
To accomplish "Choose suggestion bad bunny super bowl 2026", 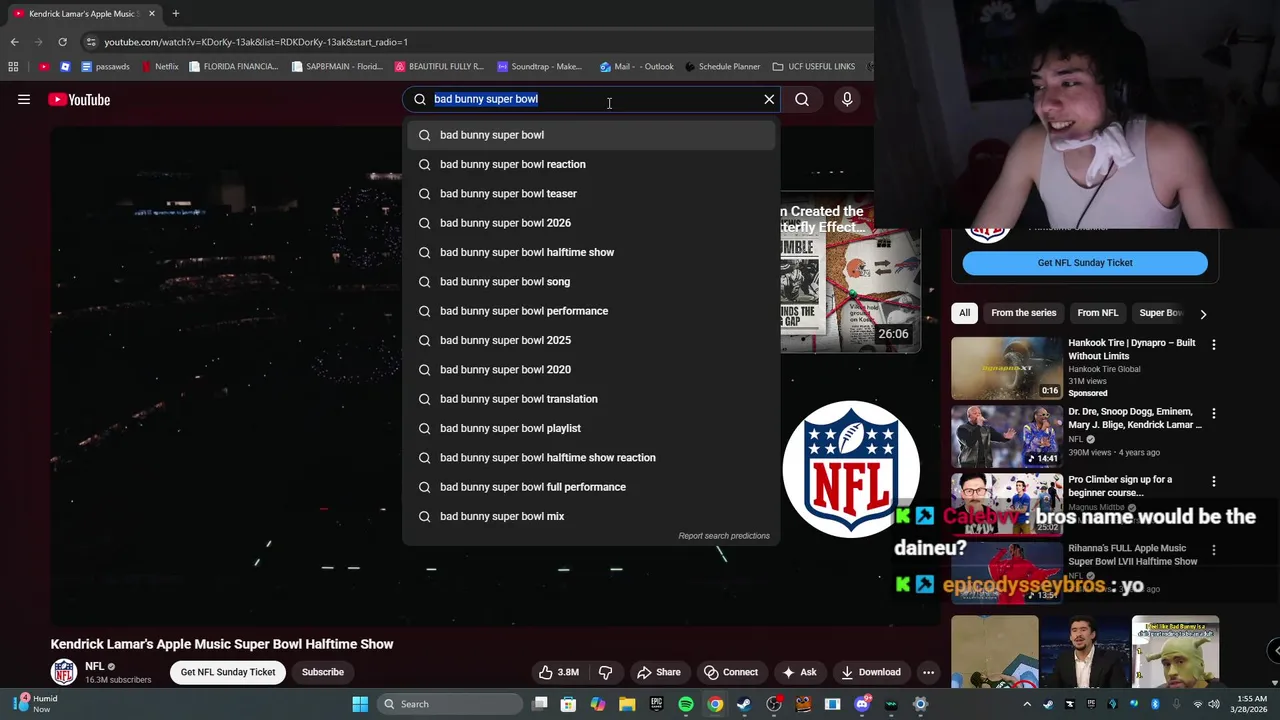I will 590,223.
